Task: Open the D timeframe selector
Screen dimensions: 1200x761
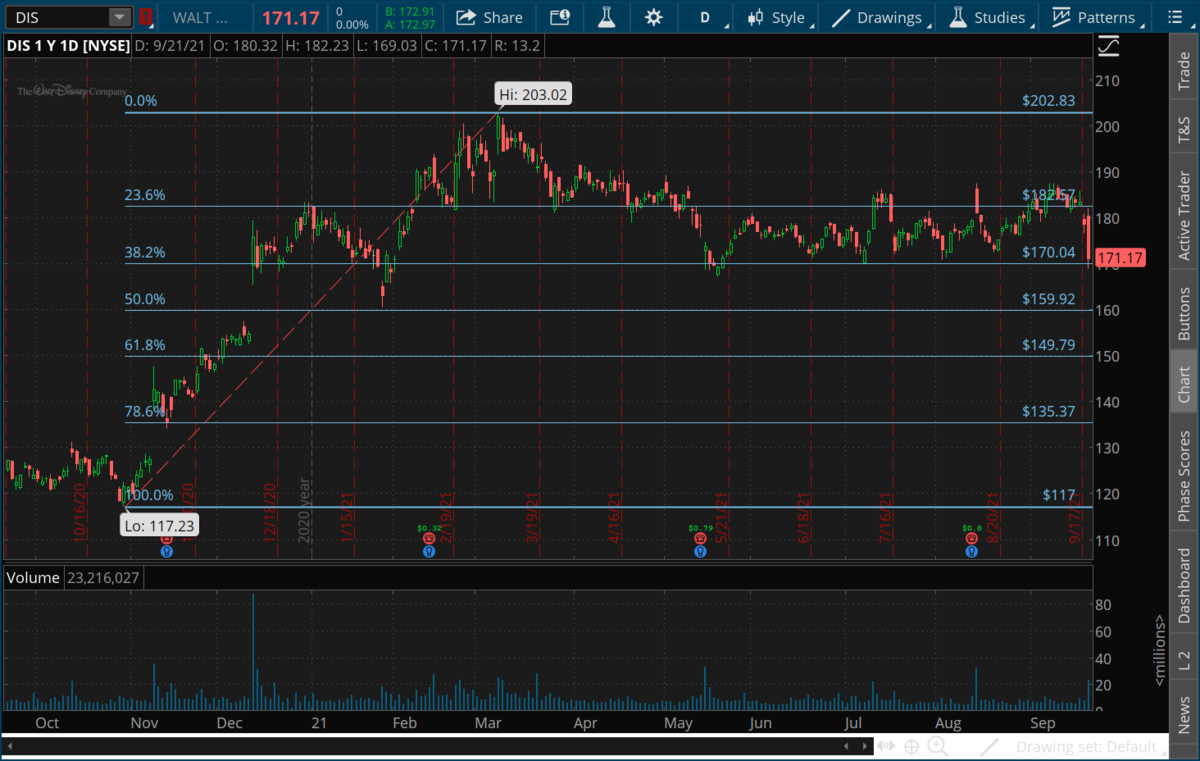Action: [x=705, y=17]
